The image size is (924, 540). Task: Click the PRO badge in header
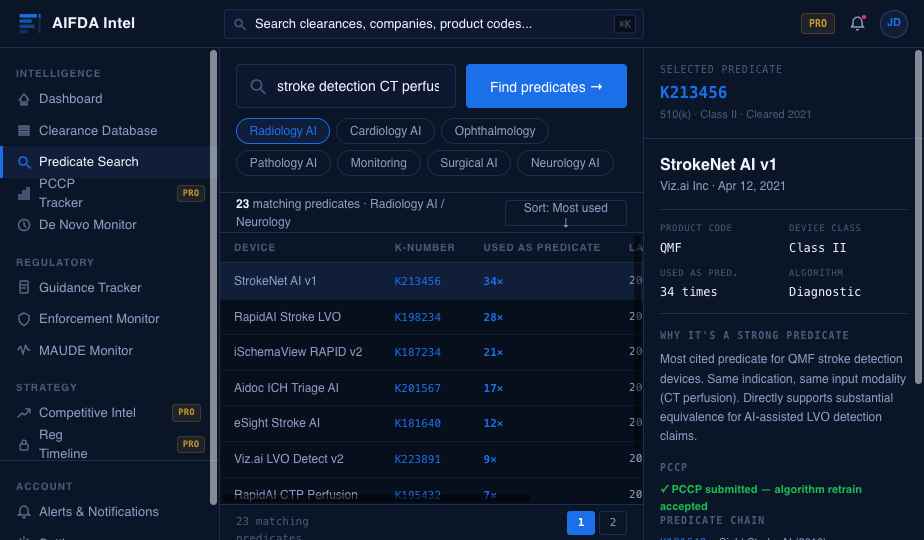(817, 23)
